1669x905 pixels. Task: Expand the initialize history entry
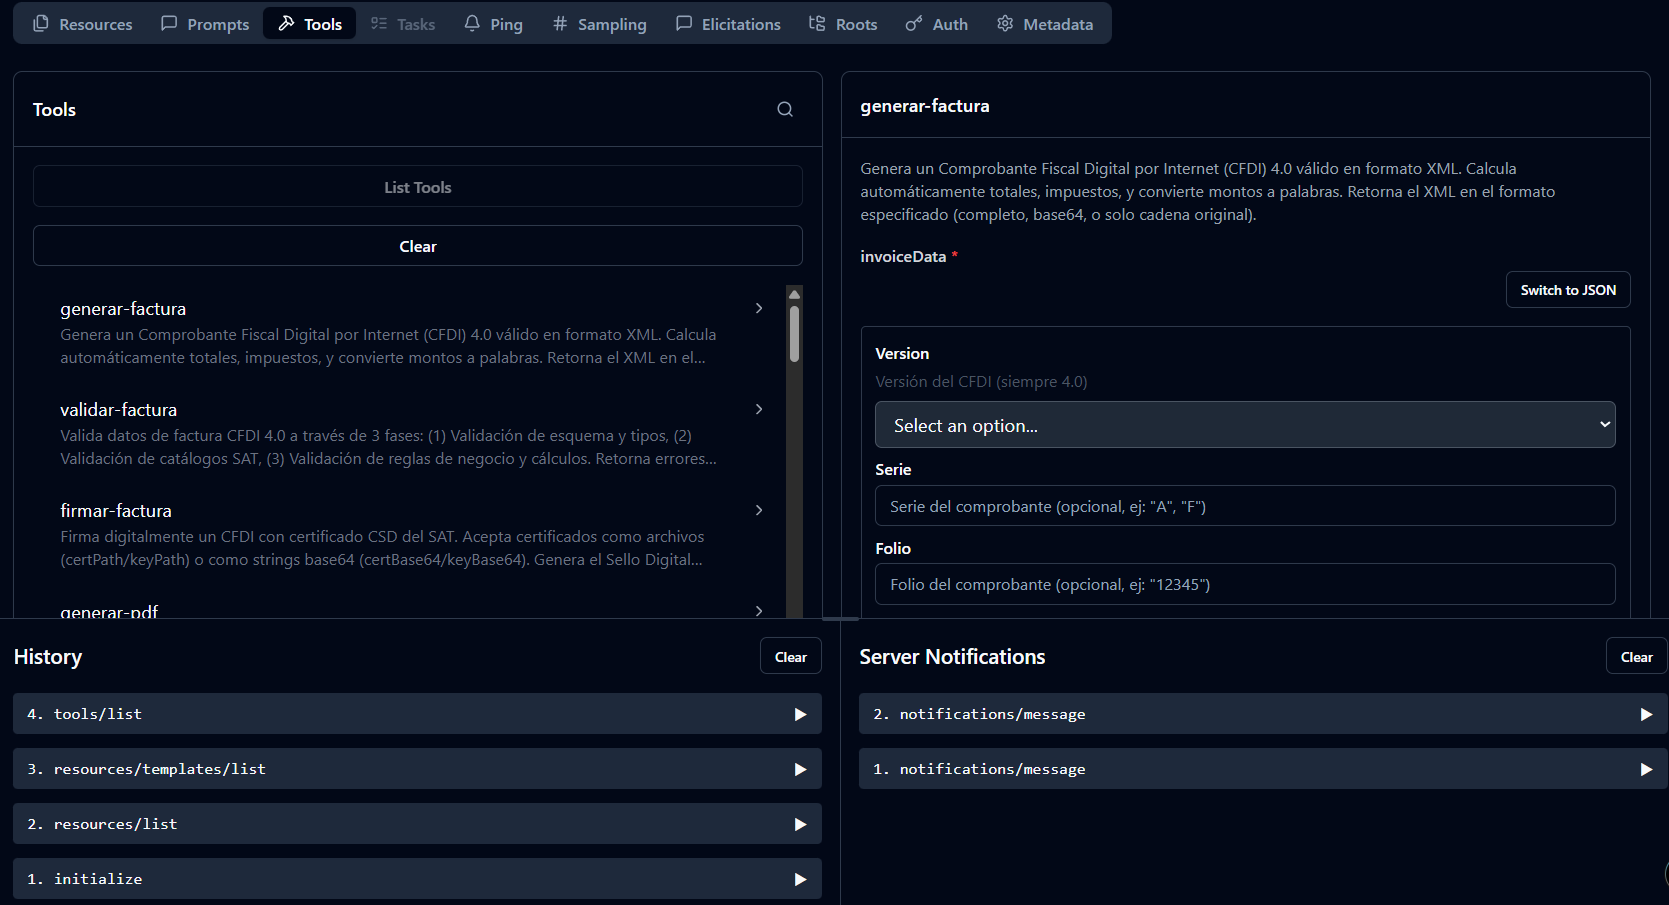coord(417,879)
